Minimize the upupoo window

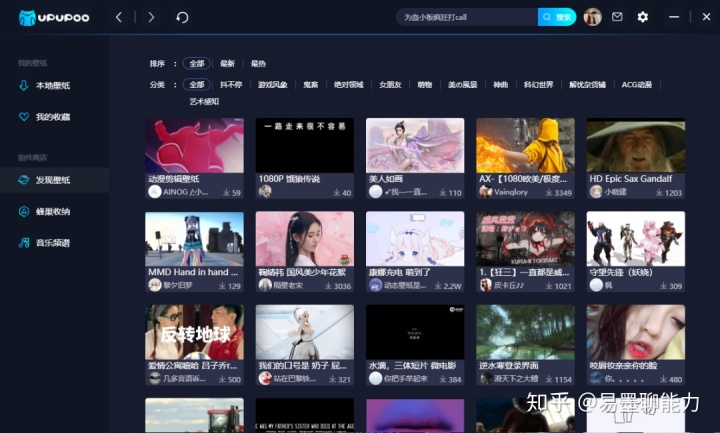click(x=674, y=17)
